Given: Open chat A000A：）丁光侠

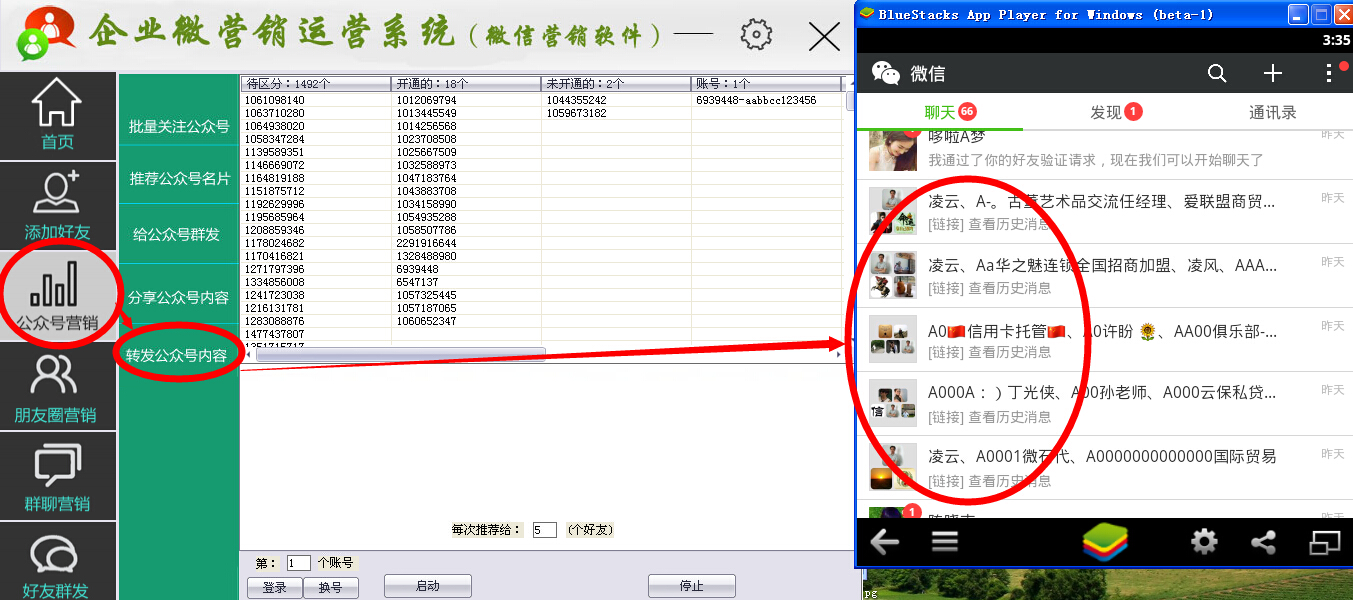Looking at the screenshot, I should 1105,404.
